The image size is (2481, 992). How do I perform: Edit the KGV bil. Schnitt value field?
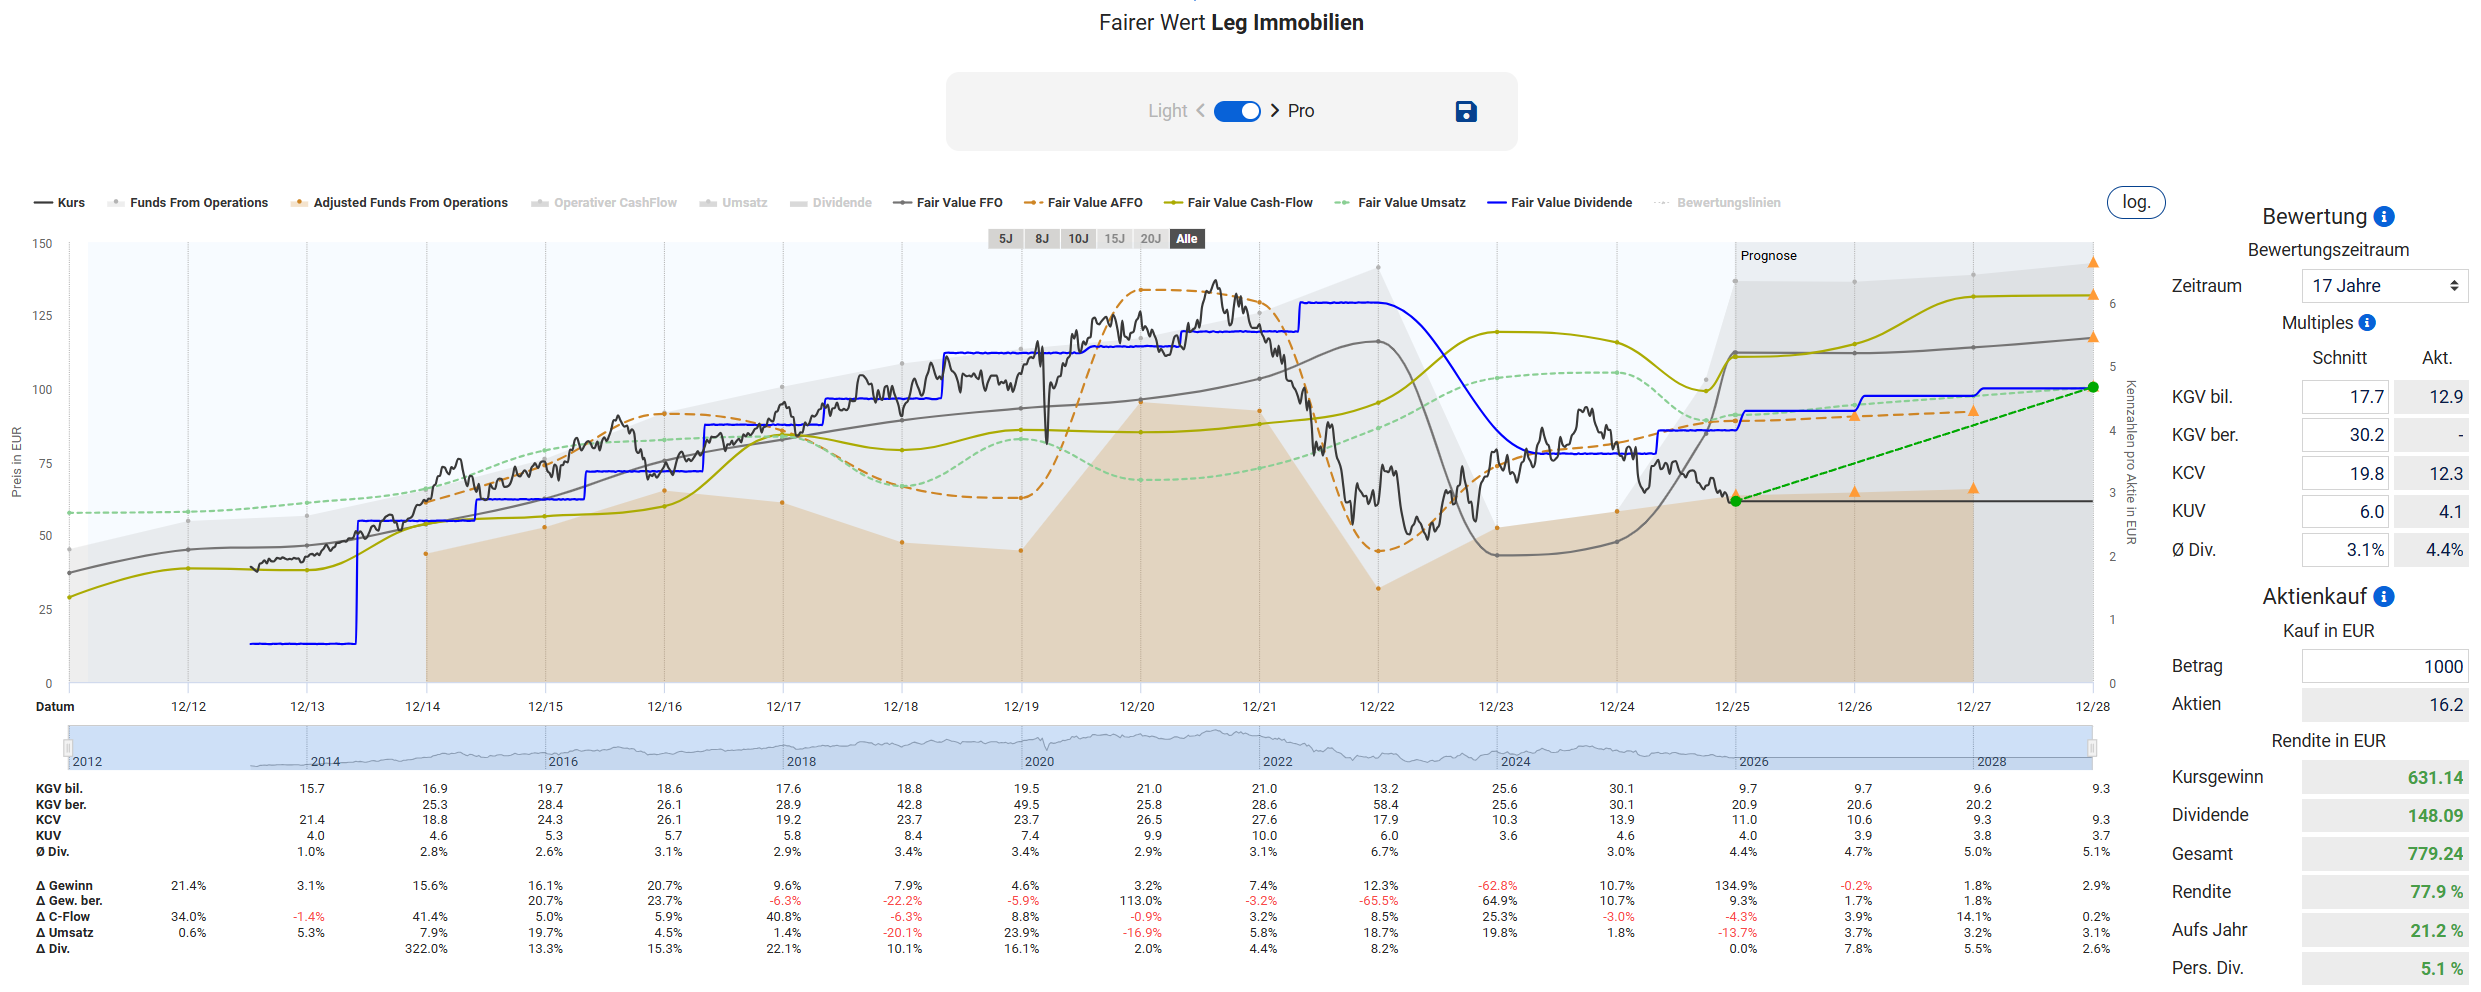(x=2344, y=397)
